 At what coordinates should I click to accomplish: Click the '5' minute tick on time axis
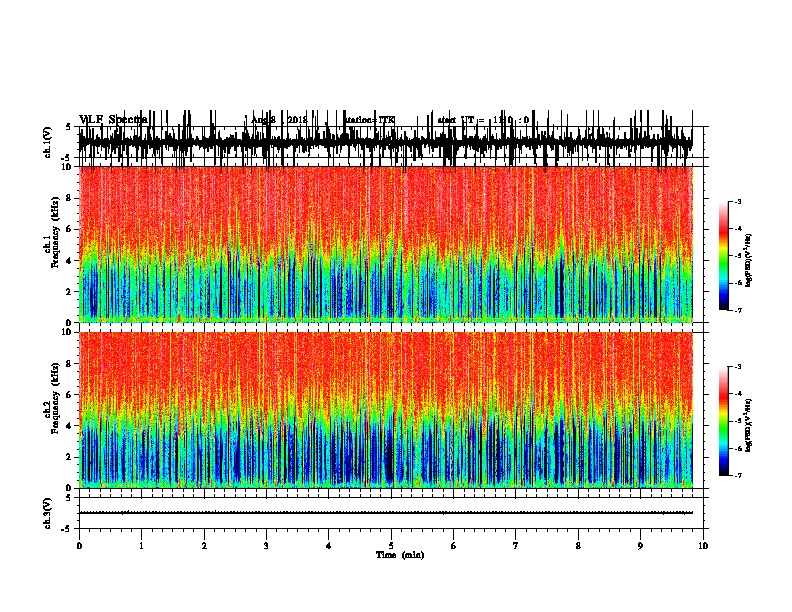tap(391, 546)
